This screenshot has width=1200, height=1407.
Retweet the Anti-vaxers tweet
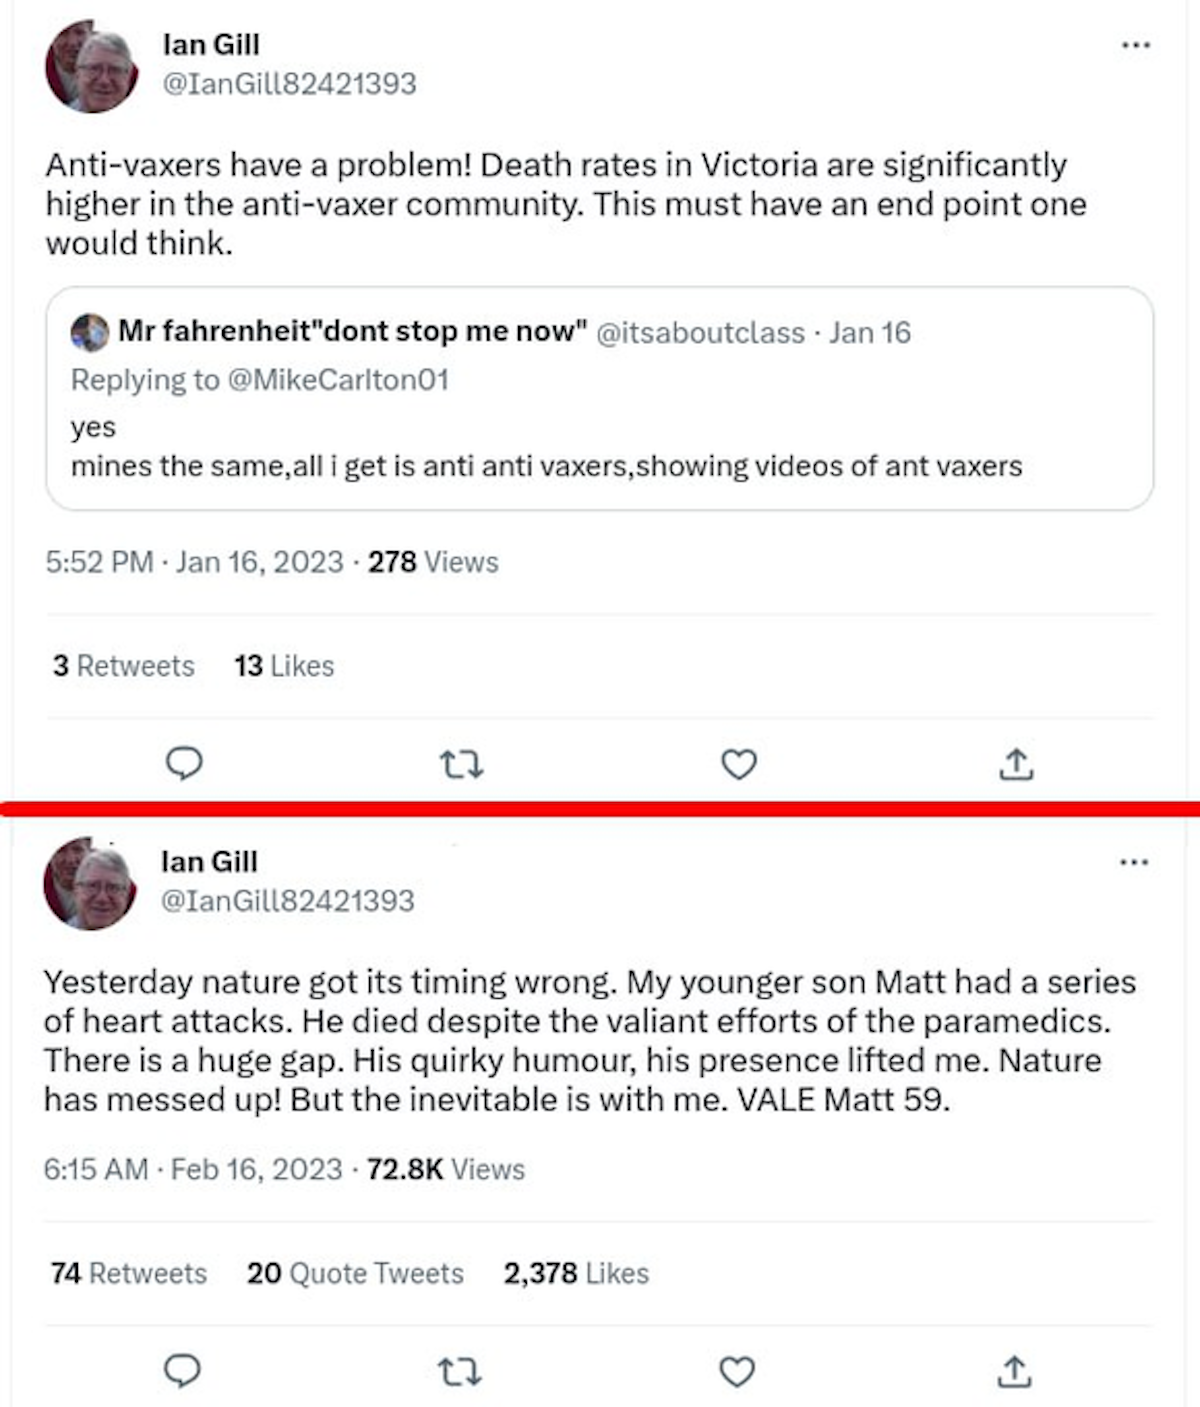pyautogui.click(x=461, y=765)
